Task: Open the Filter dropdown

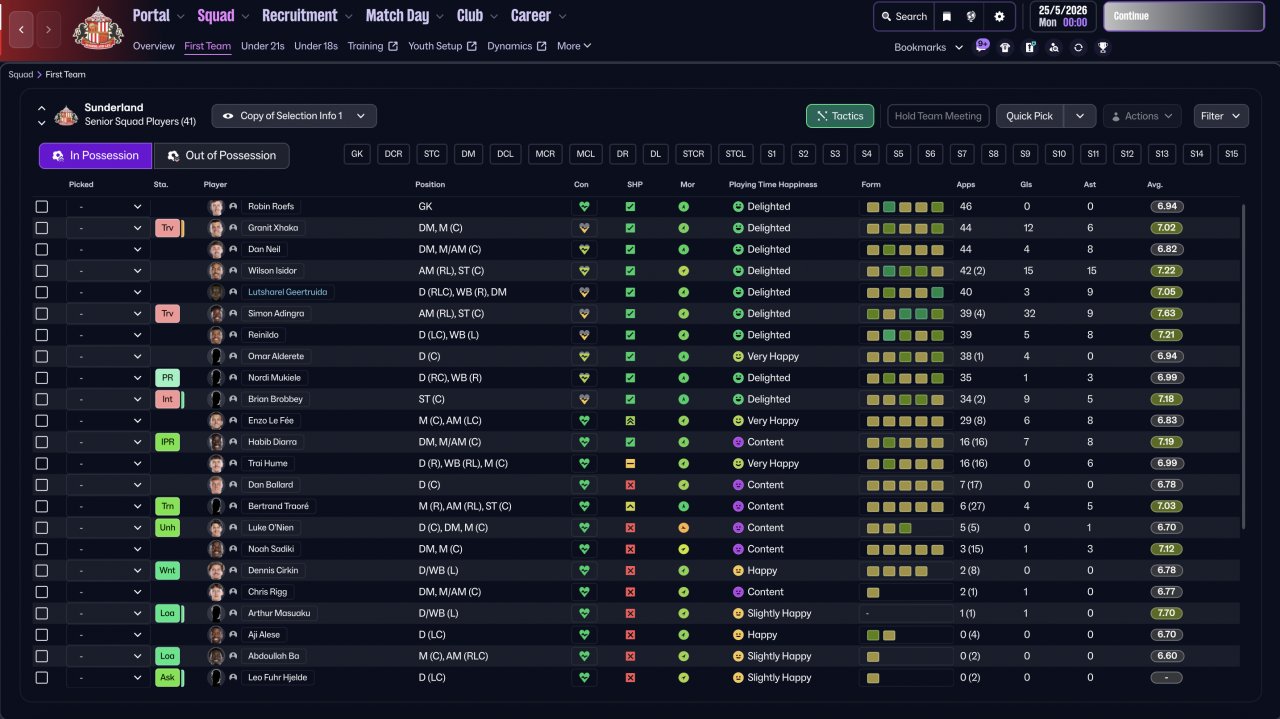Action: coord(1221,116)
